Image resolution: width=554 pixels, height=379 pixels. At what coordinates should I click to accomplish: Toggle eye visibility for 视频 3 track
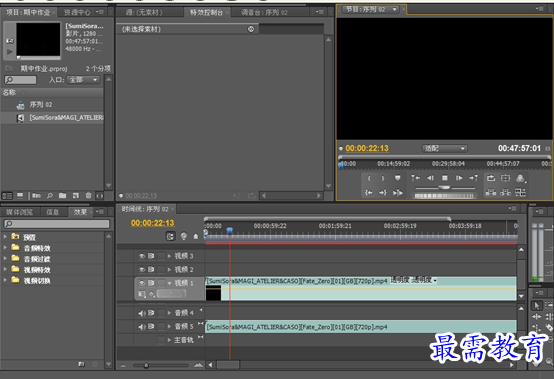142,256
